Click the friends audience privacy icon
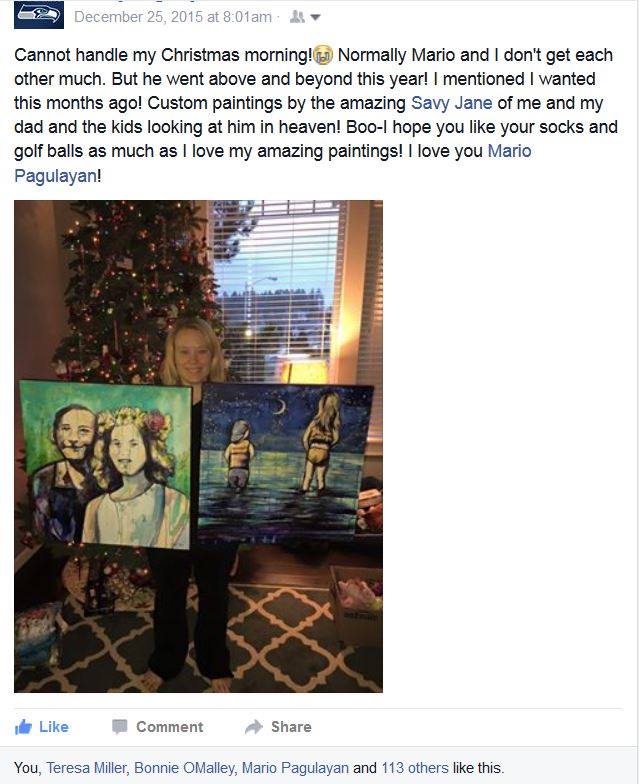 point(297,17)
